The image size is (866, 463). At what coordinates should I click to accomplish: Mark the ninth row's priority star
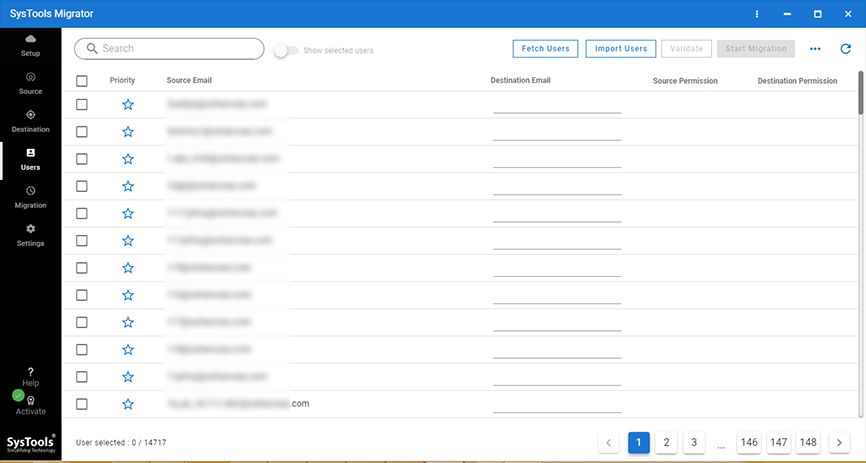pyautogui.click(x=128, y=322)
